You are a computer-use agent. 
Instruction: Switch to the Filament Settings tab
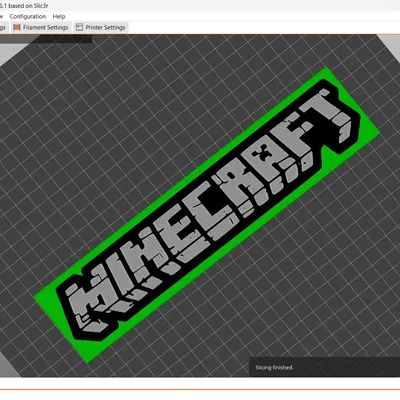41,27
